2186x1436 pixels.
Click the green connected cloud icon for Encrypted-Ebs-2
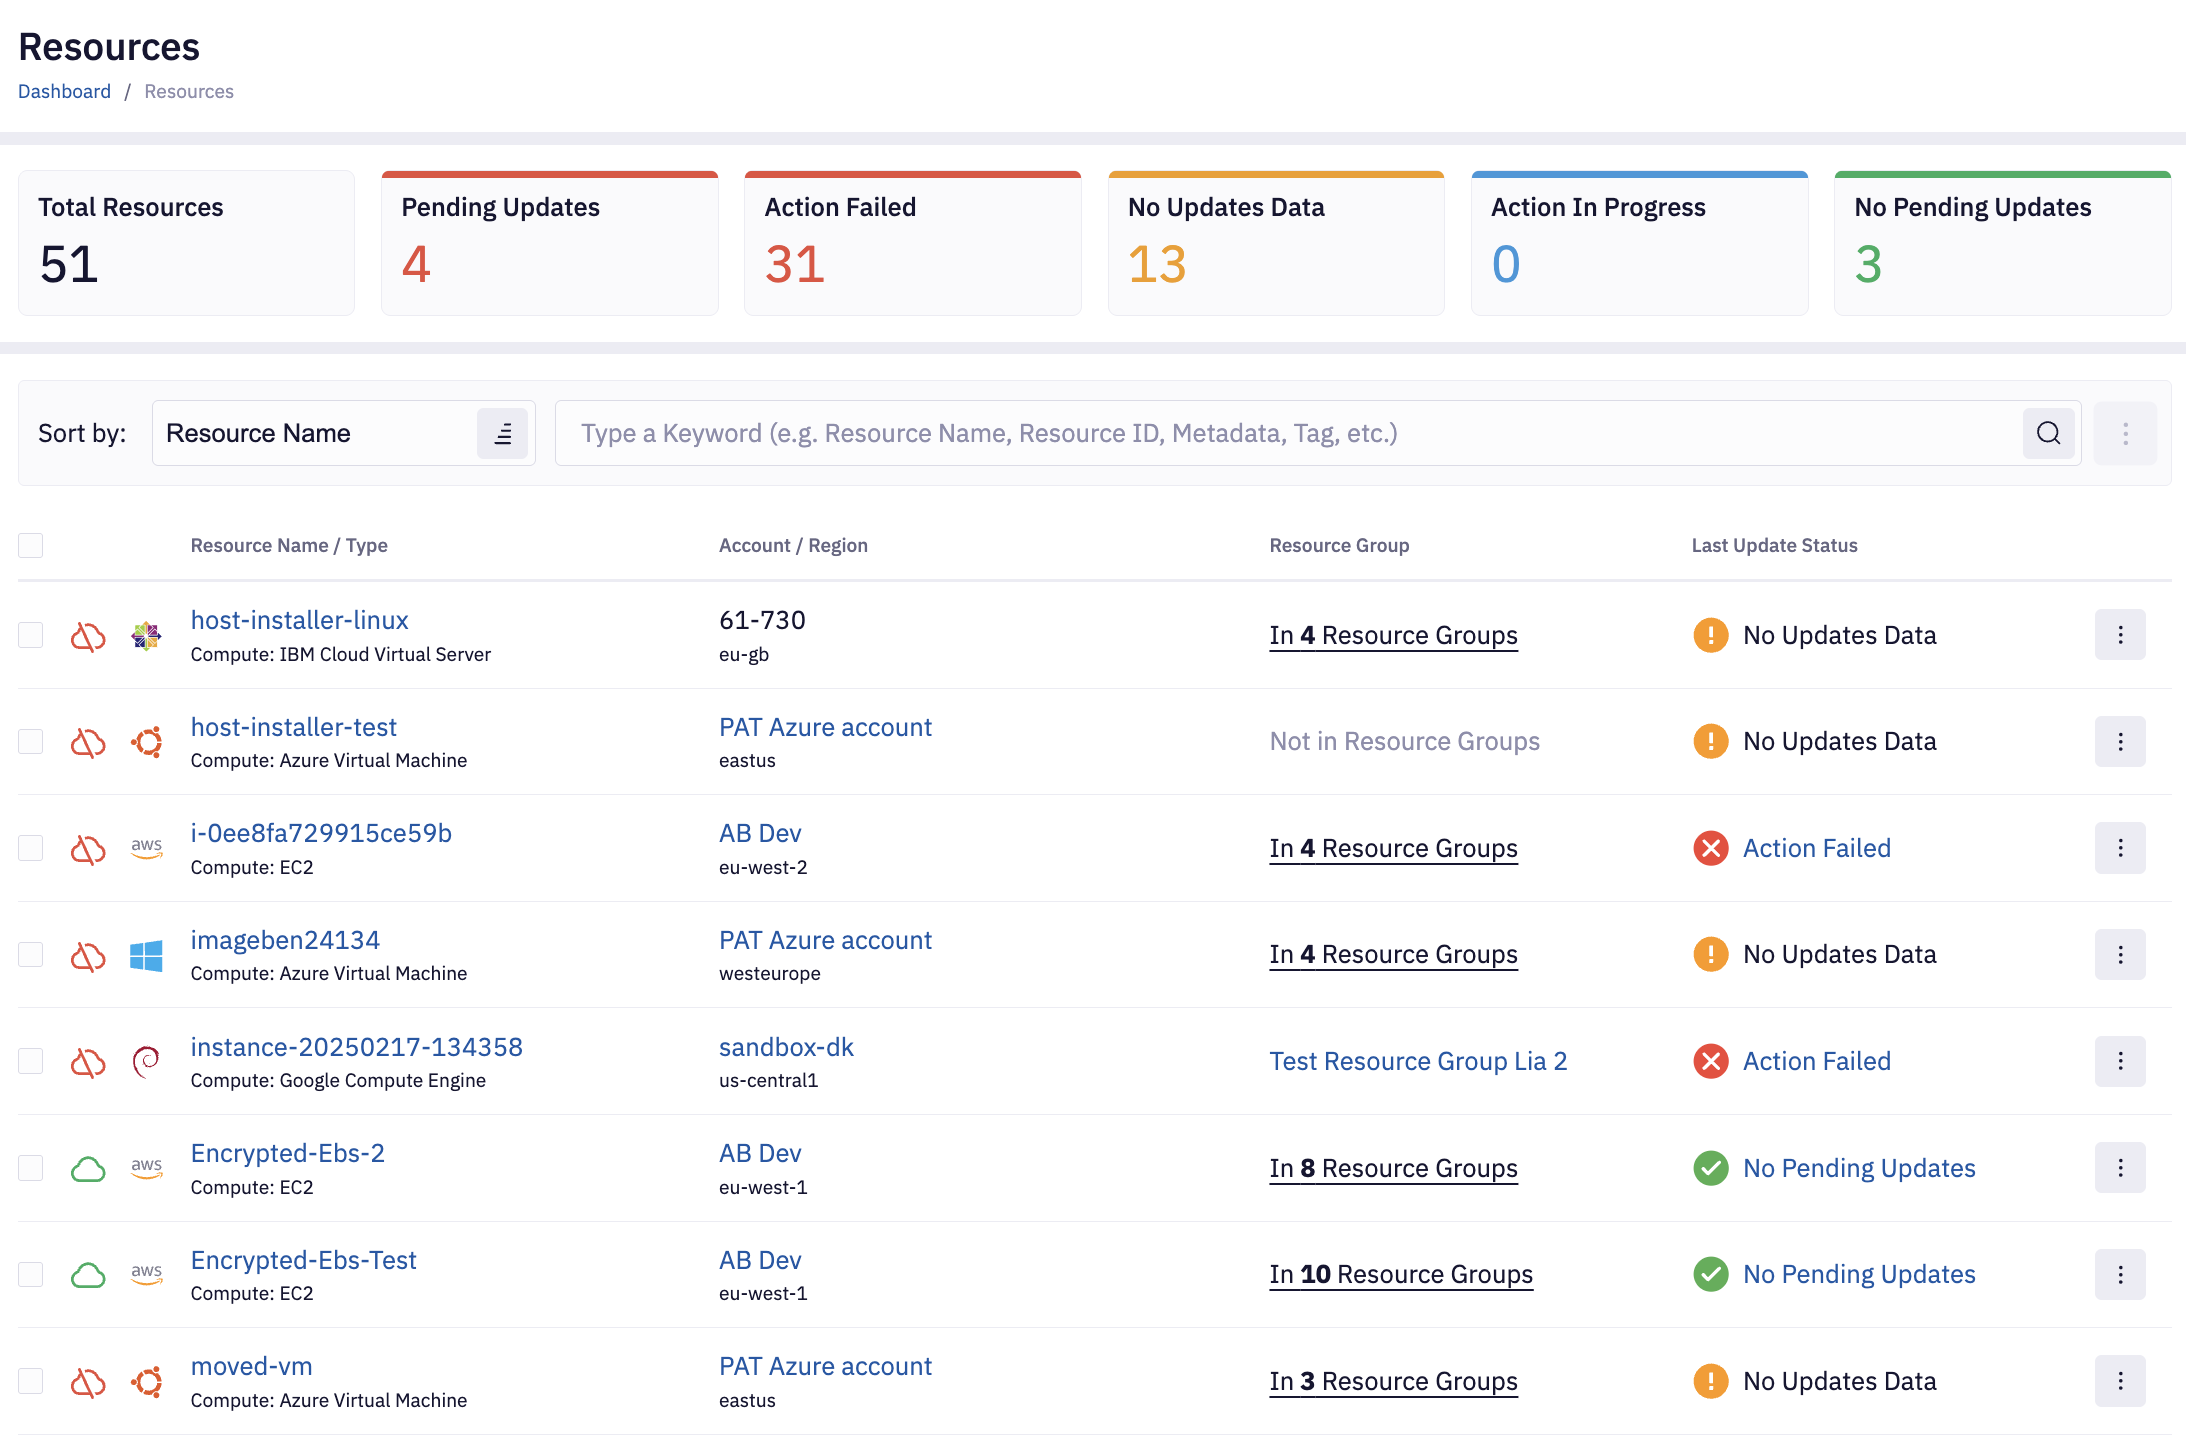[88, 1168]
